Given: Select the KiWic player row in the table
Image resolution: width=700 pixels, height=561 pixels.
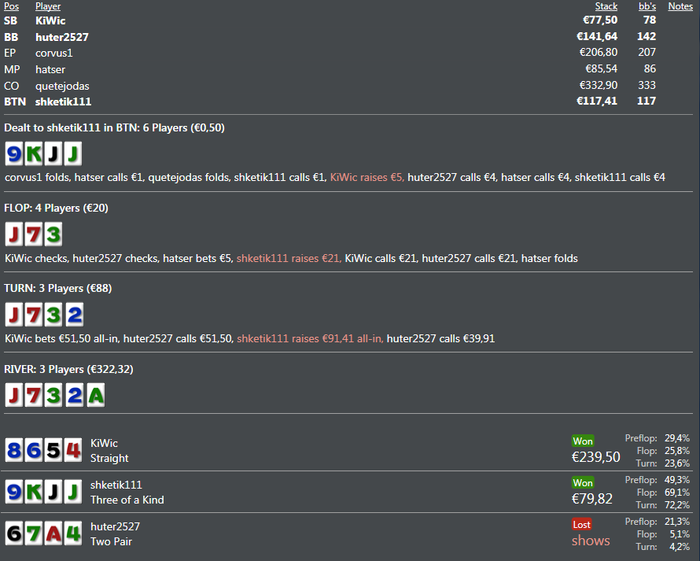Looking at the screenshot, I should pos(348,21).
